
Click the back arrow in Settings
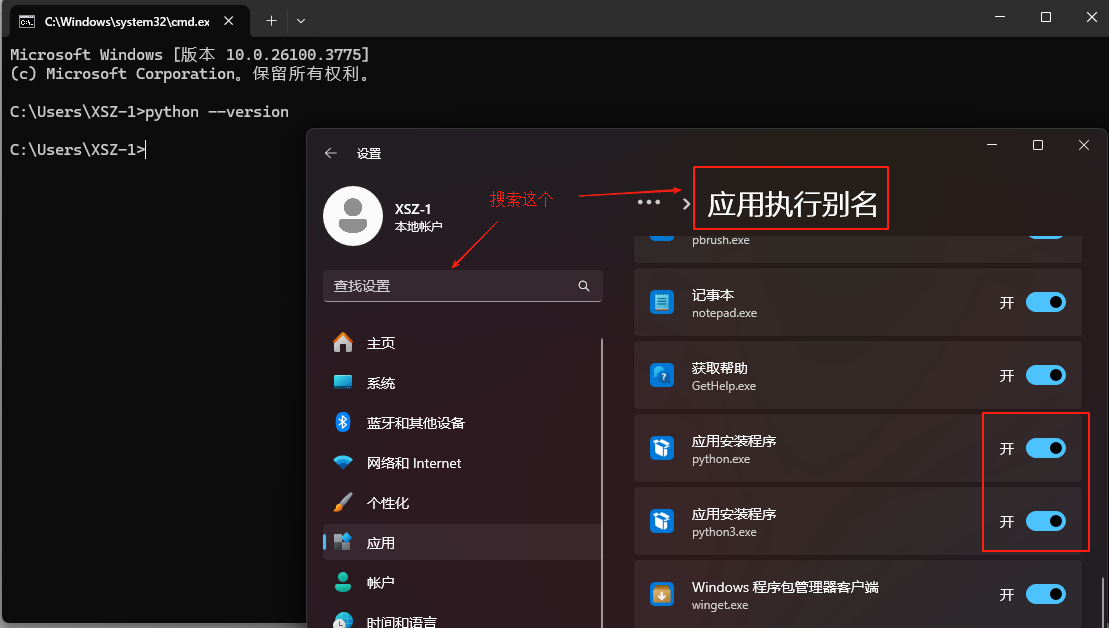point(331,153)
